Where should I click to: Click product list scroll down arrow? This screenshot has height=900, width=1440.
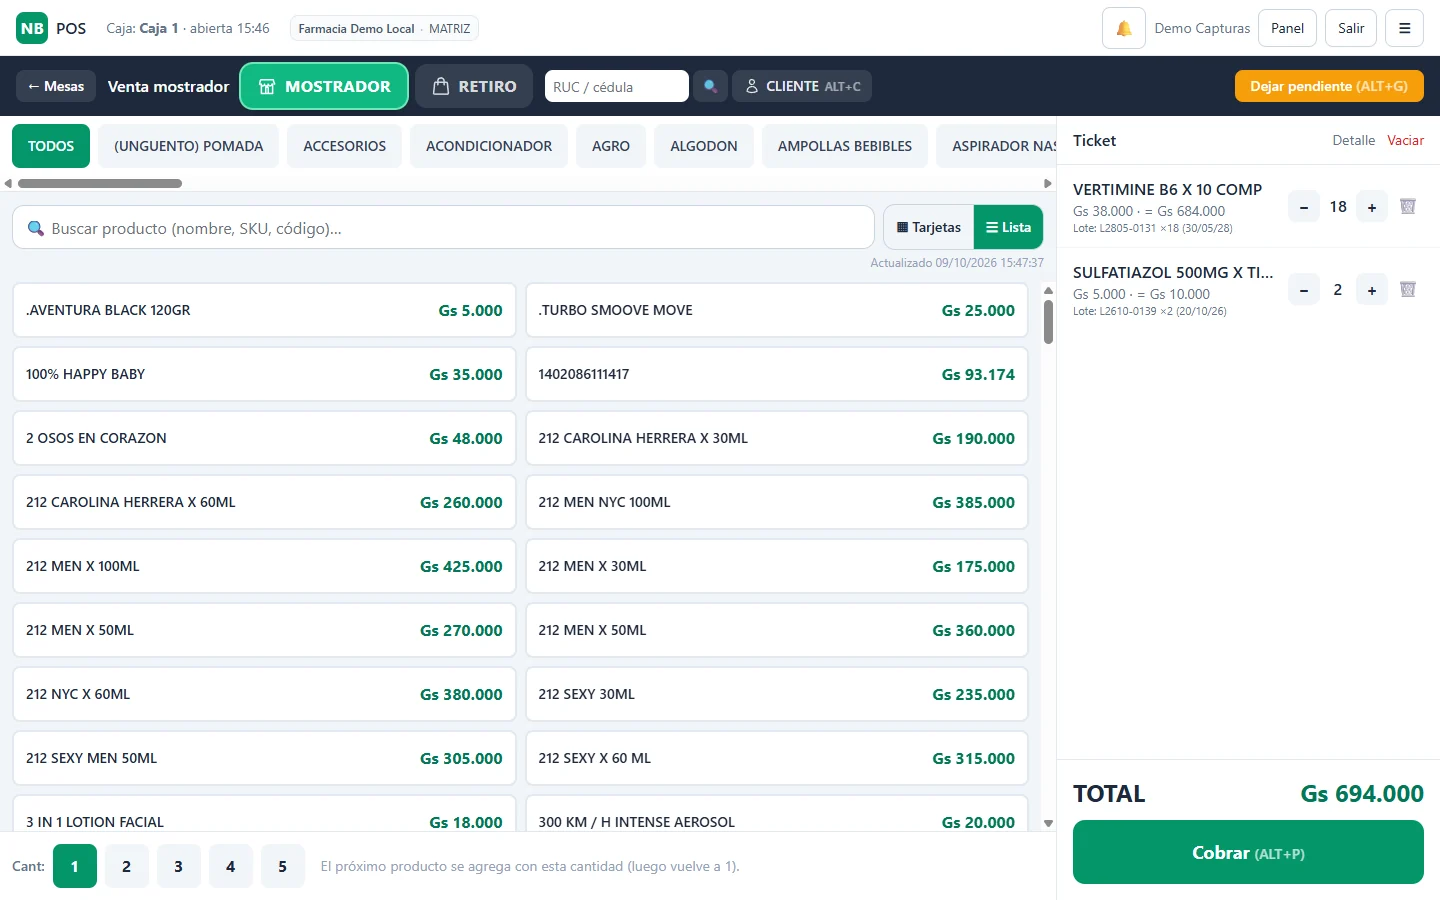[x=1048, y=824]
